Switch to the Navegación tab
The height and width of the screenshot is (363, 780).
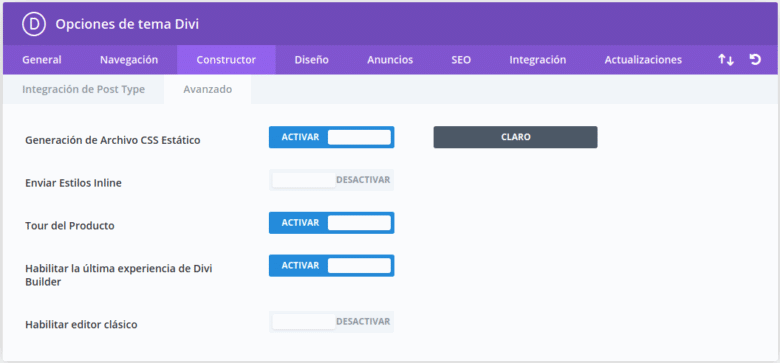129,60
